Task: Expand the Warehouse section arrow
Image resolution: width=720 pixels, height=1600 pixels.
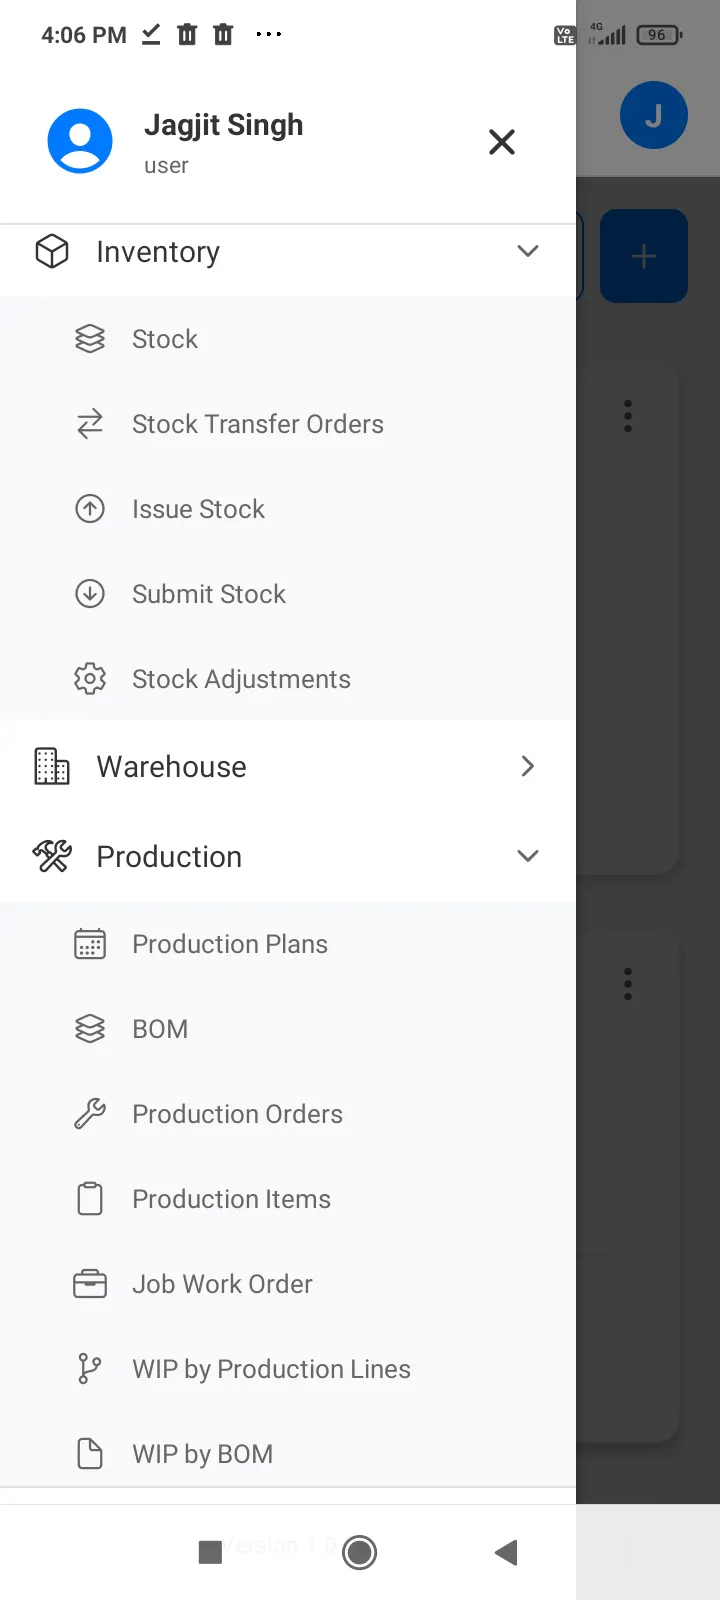Action: click(x=528, y=766)
